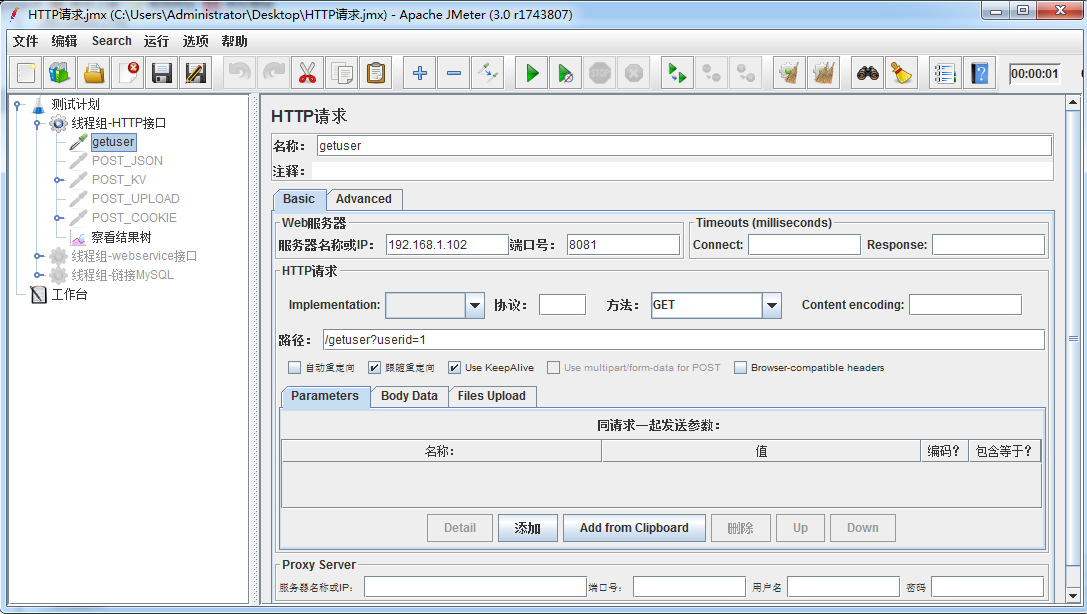Enable the 自动重定向 checkbox
1087x614 pixels.
(295, 367)
